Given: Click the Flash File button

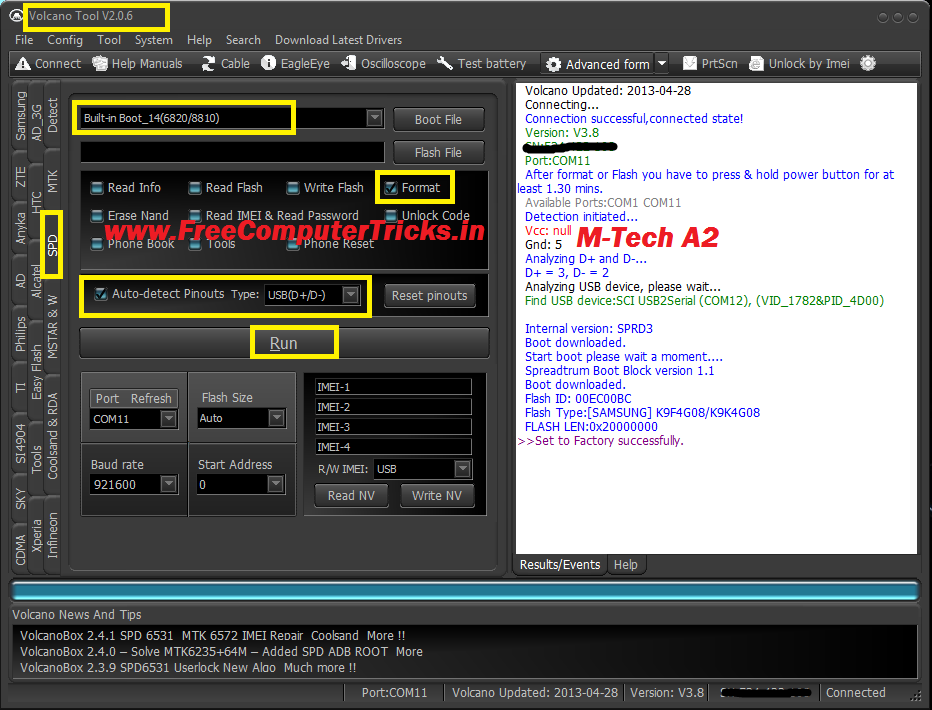Looking at the screenshot, I should pos(439,153).
